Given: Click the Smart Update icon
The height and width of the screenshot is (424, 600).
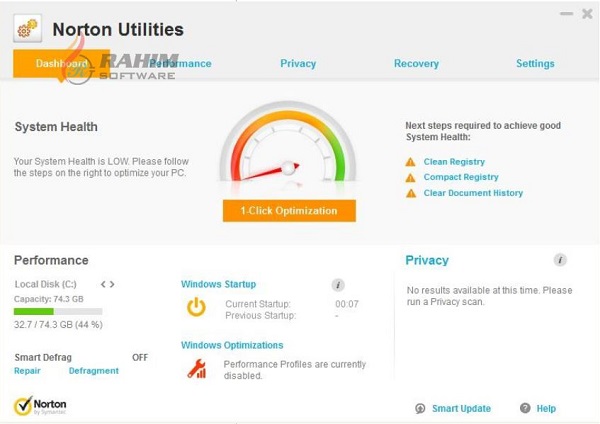Looking at the screenshot, I should tap(421, 408).
